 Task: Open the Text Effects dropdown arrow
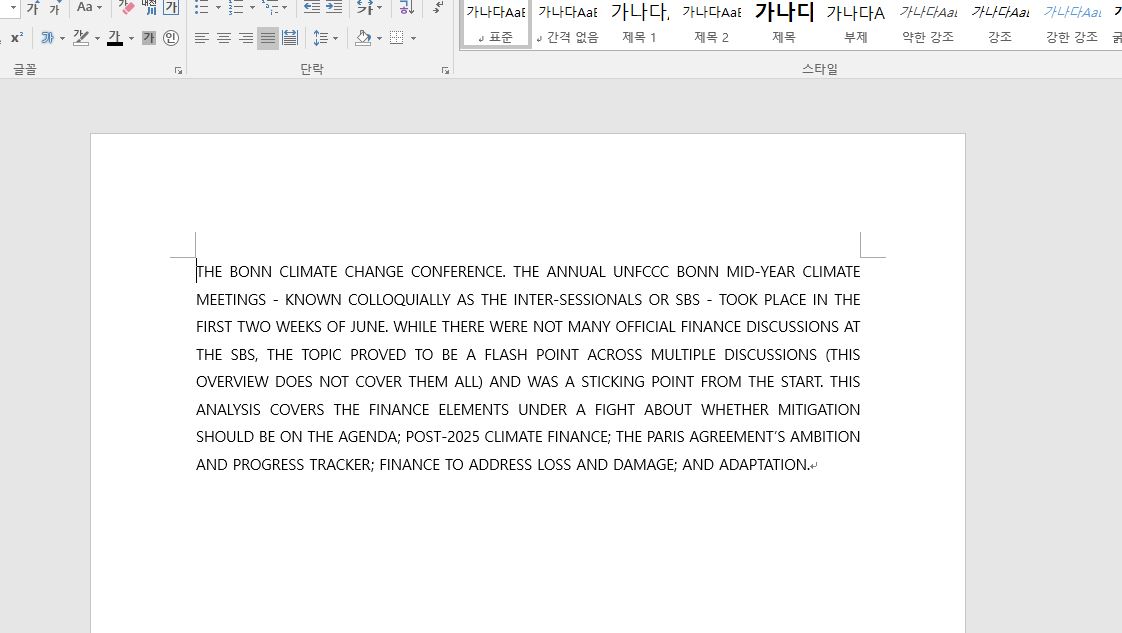[63, 38]
